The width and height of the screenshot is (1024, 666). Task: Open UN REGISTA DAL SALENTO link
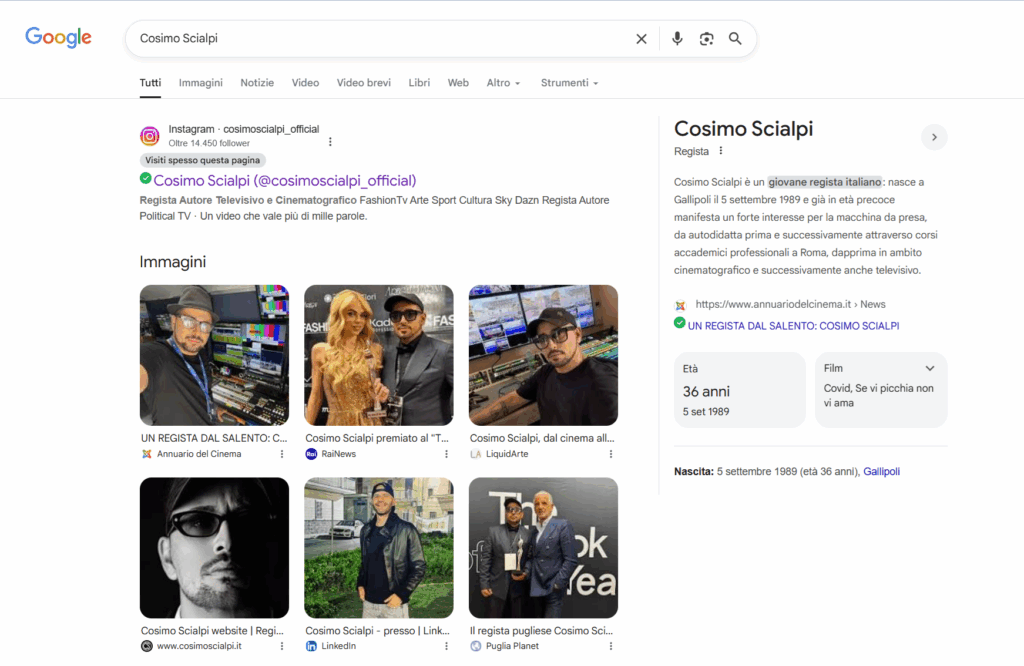tap(793, 325)
